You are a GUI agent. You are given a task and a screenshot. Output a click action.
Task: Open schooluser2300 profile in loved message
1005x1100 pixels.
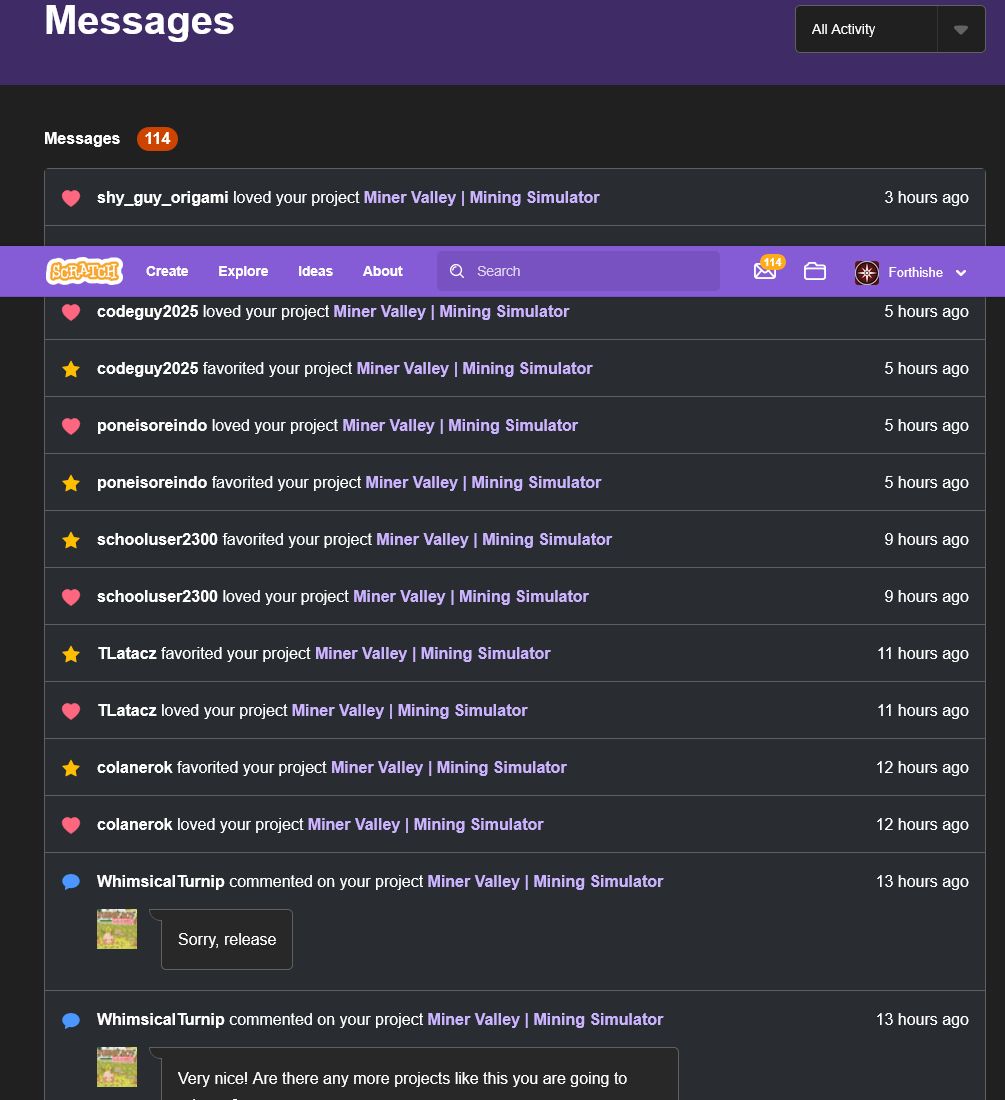click(157, 596)
